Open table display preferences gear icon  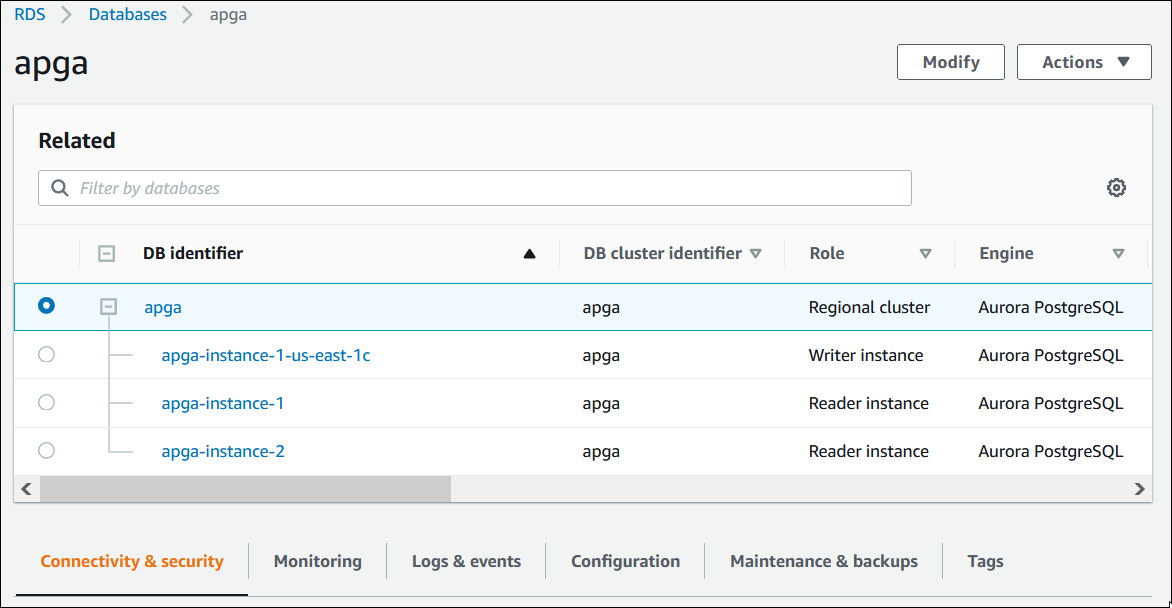(x=1116, y=187)
